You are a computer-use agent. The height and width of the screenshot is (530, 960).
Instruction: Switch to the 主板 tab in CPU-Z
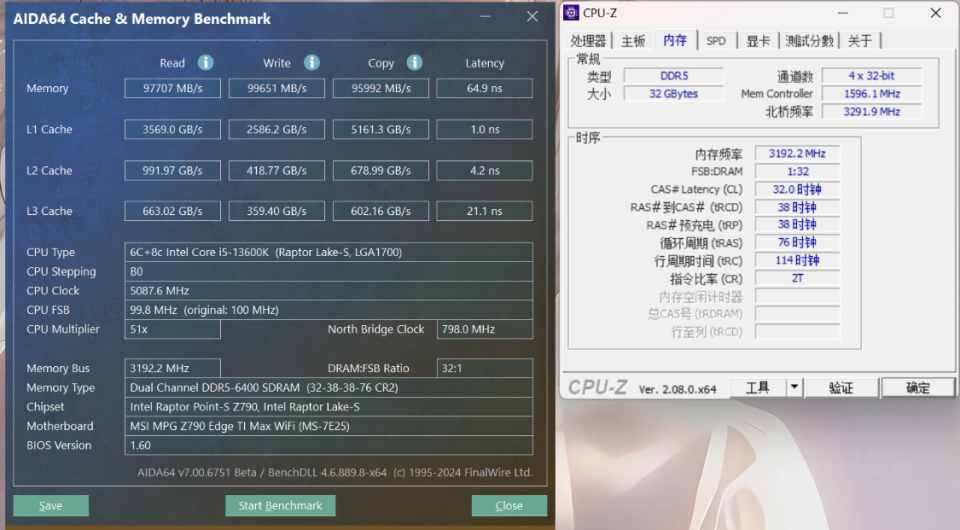coord(633,41)
